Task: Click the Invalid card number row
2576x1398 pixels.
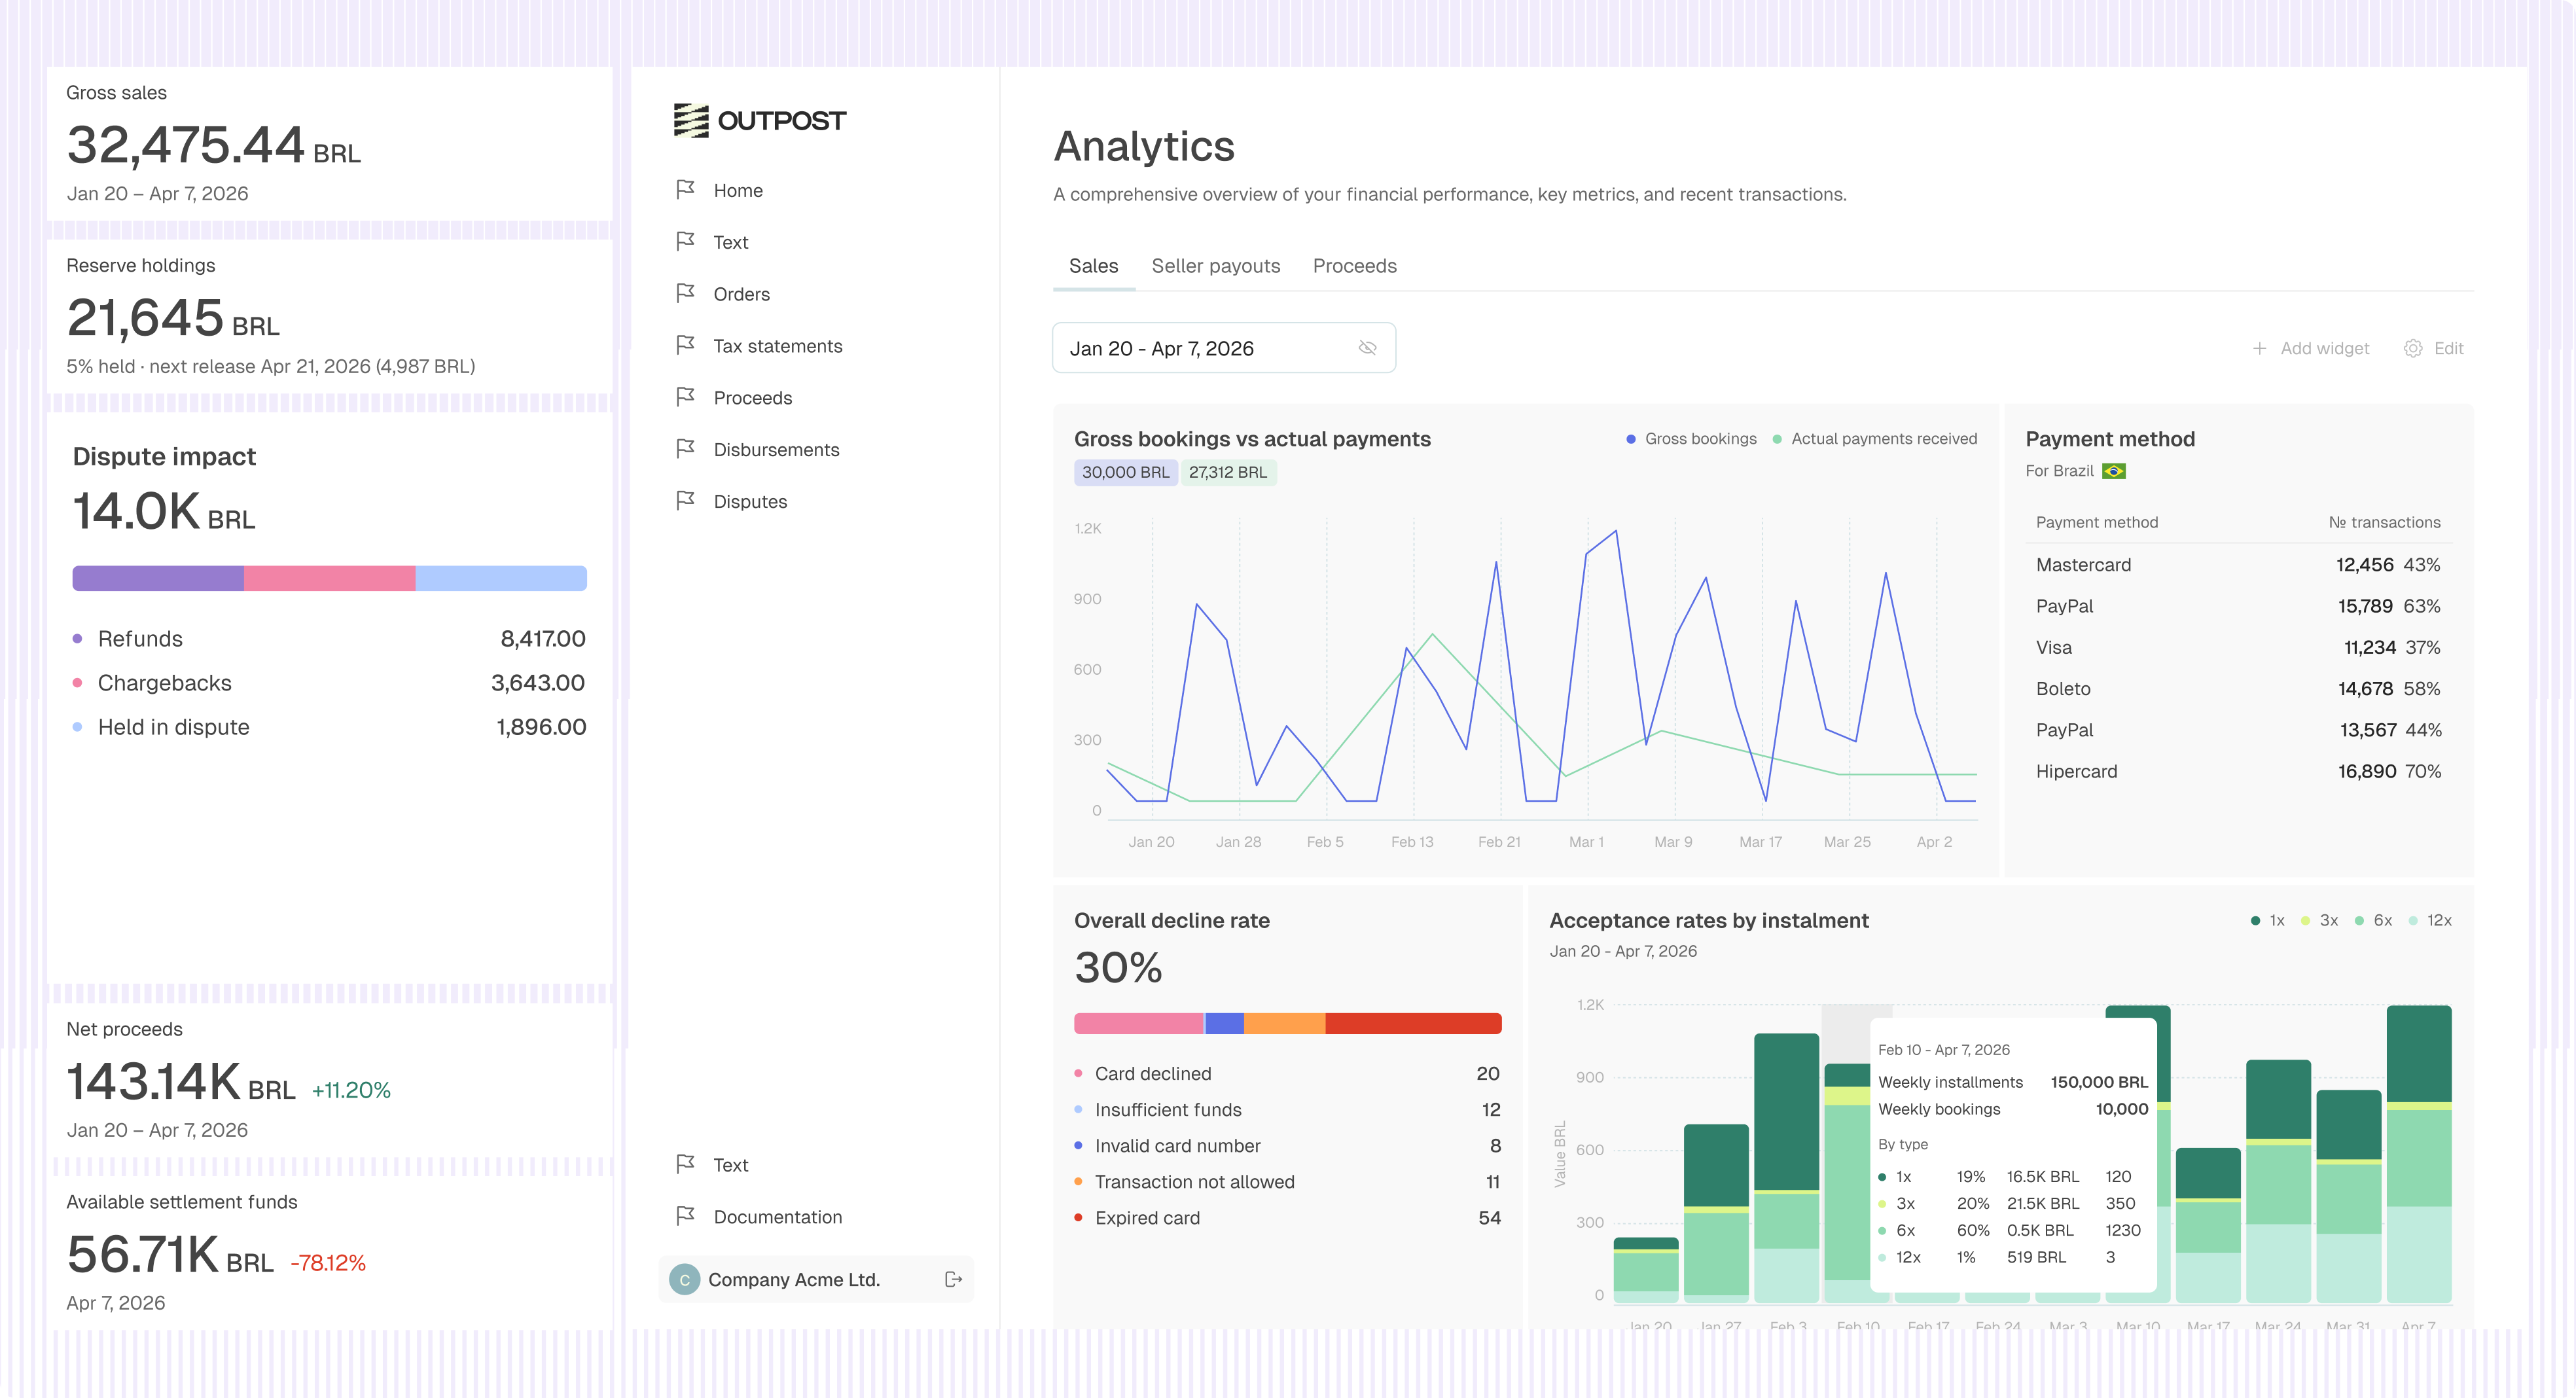Action: (x=1287, y=1146)
